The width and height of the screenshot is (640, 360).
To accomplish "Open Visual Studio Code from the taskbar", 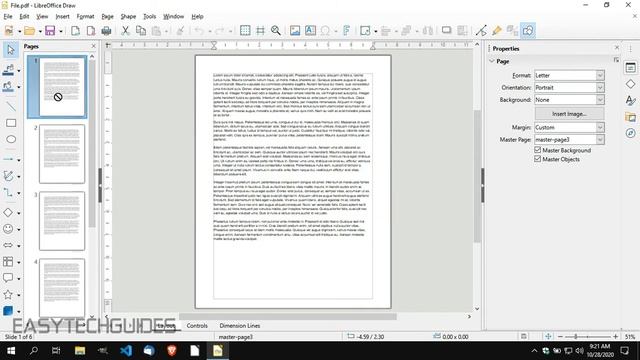I will click(126, 351).
